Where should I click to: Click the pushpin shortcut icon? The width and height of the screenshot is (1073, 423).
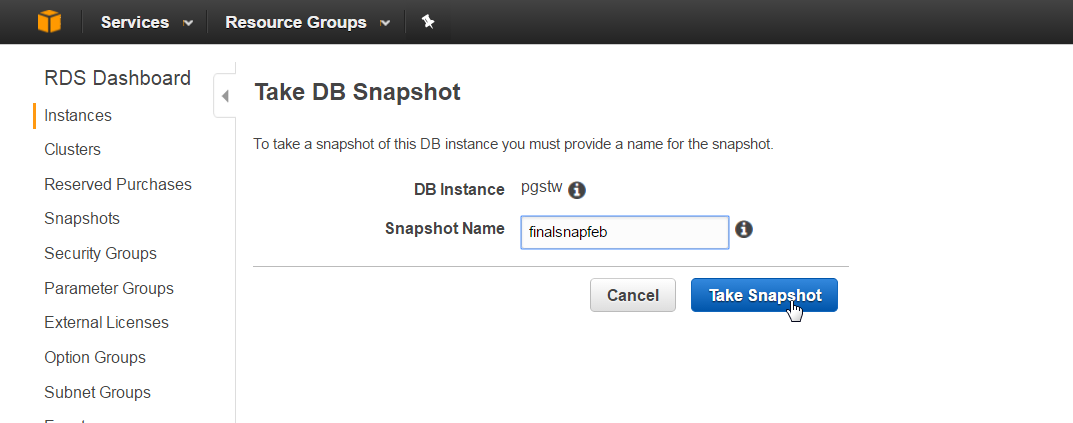[428, 22]
